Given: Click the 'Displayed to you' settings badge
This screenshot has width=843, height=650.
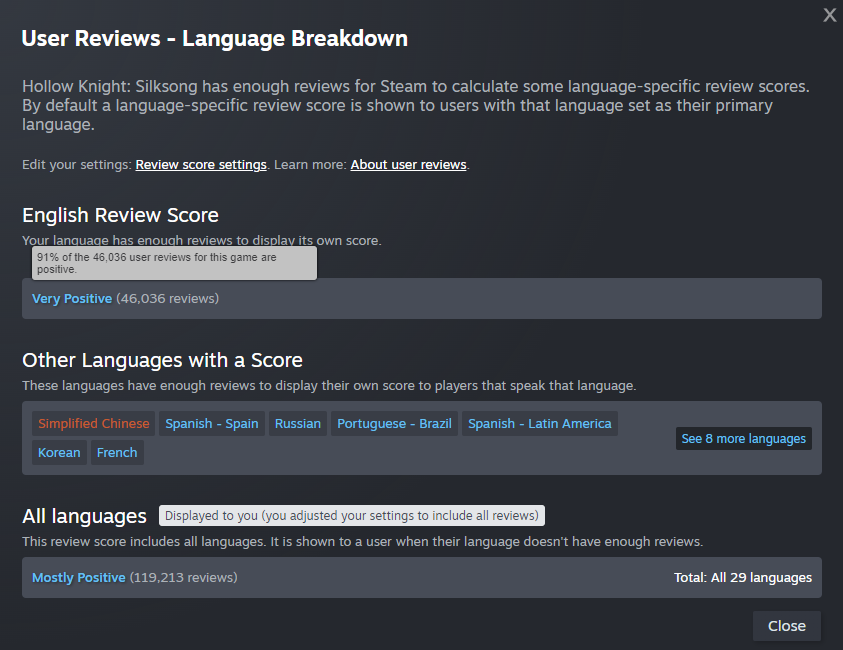Looking at the screenshot, I should click(x=352, y=516).
